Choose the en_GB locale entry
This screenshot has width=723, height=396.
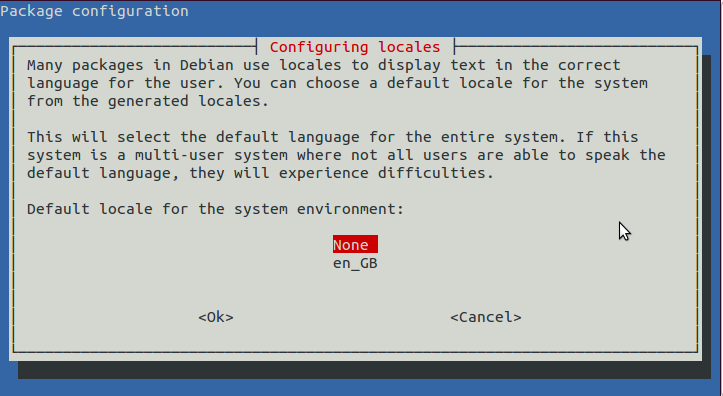355,263
